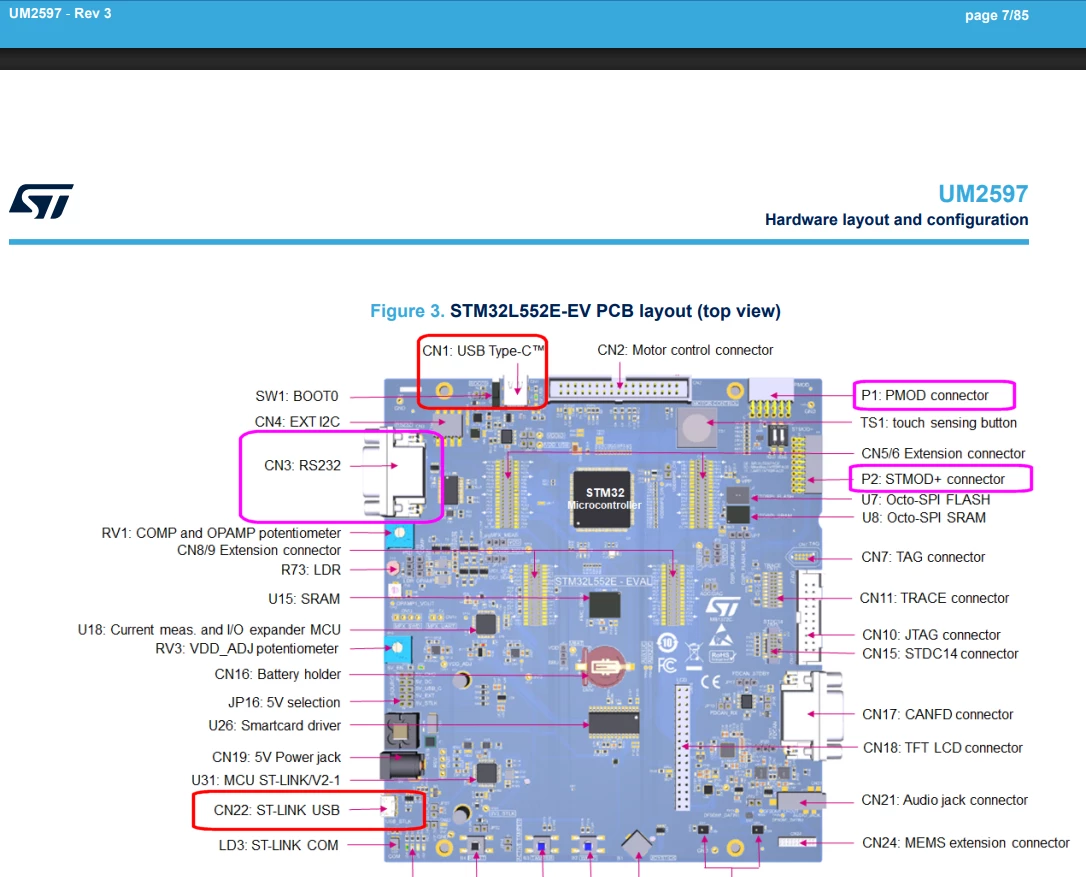The width and height of the screenshot is (1086, 877).
Task: Click 'JP16: 5V selection' label
Action: pos(284,702)
